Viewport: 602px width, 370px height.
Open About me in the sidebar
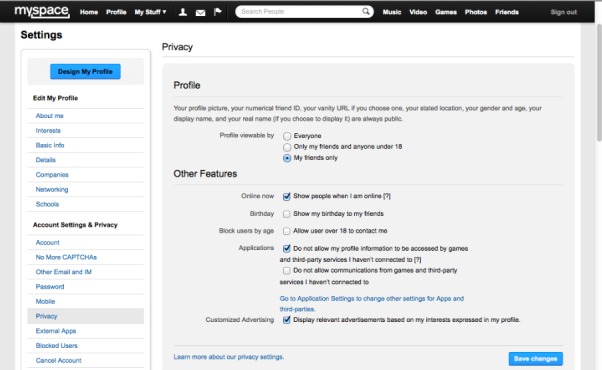pos(50,116)
